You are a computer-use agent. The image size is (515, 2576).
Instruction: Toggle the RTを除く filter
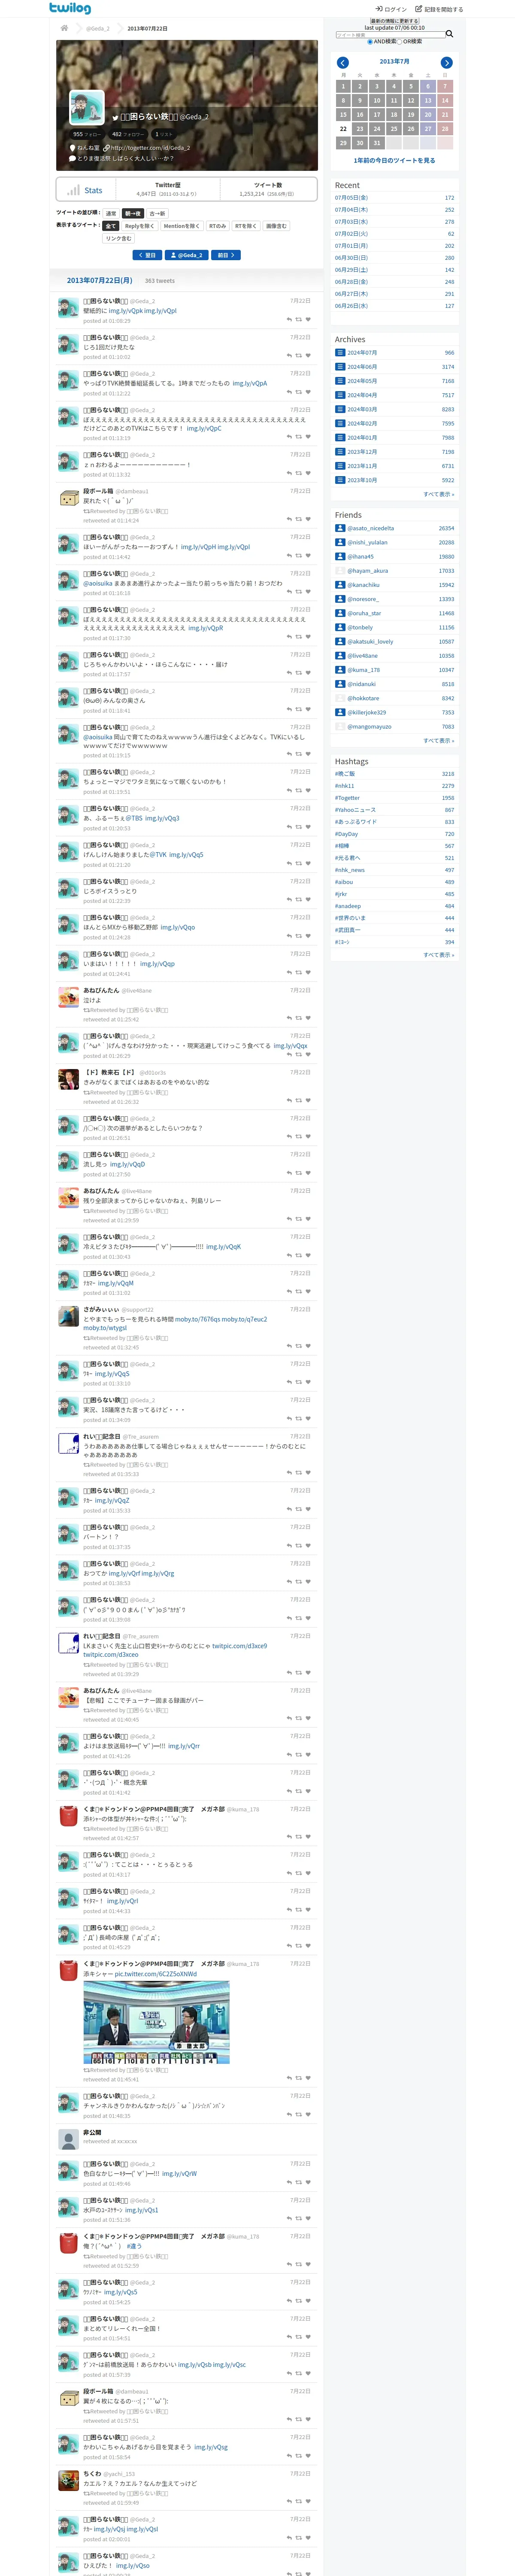[x=245, y=226]
